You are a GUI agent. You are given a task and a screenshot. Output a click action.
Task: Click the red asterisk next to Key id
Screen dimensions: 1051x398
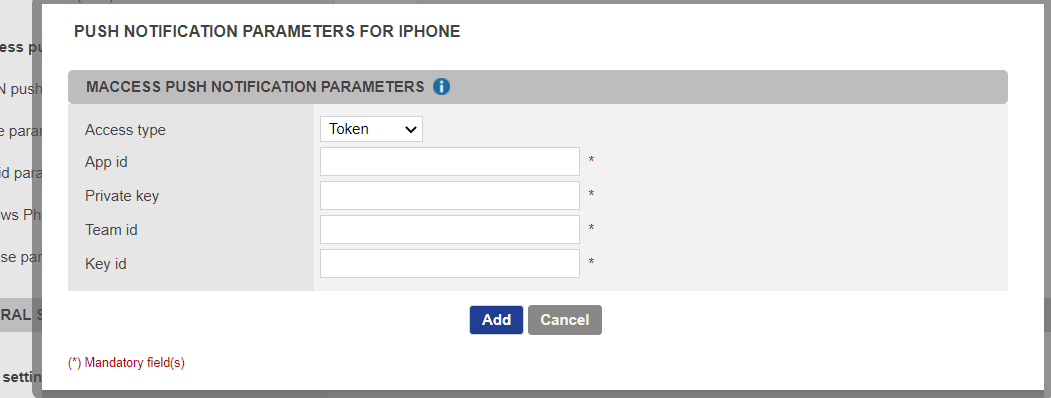pos(591,262)
